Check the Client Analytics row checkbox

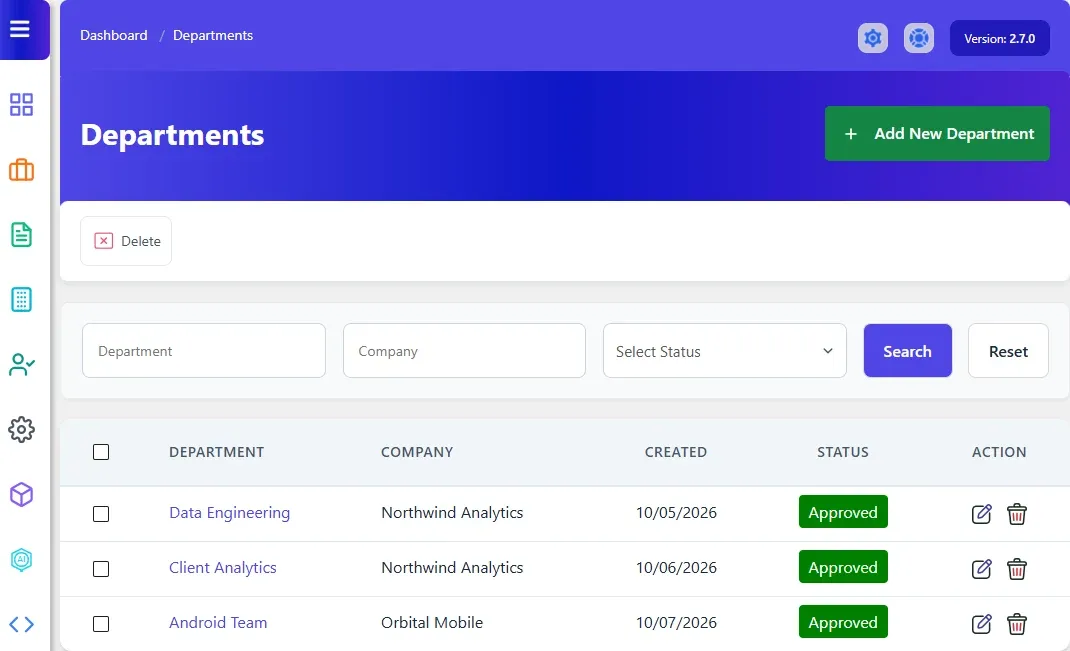(x=101, y=568)
